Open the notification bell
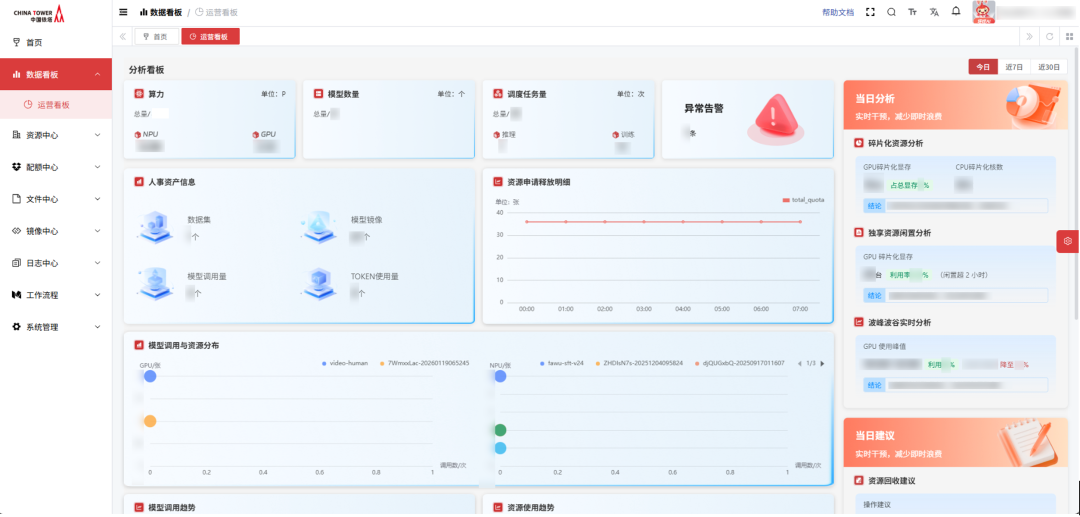Viewport: 1080px width, 517px height. point(956,11)
